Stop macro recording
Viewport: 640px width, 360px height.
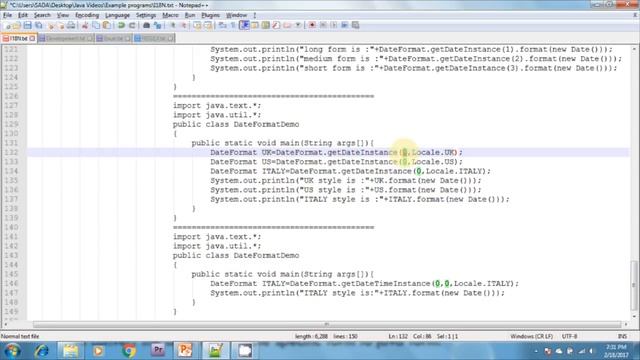pos(323,25)
